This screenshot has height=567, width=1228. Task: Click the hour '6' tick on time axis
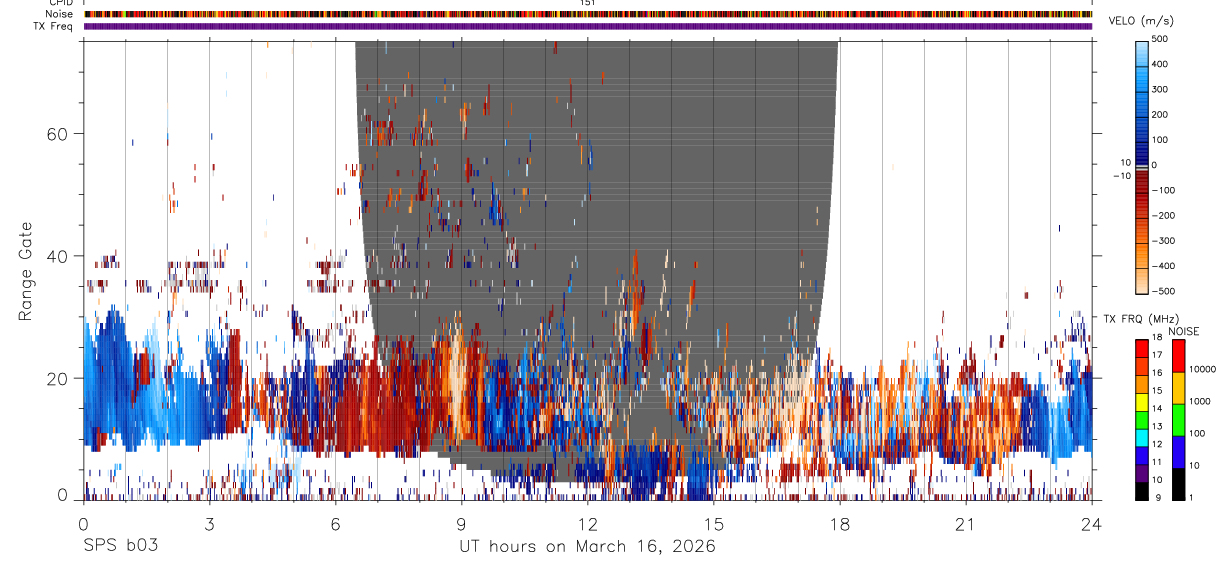335,523
